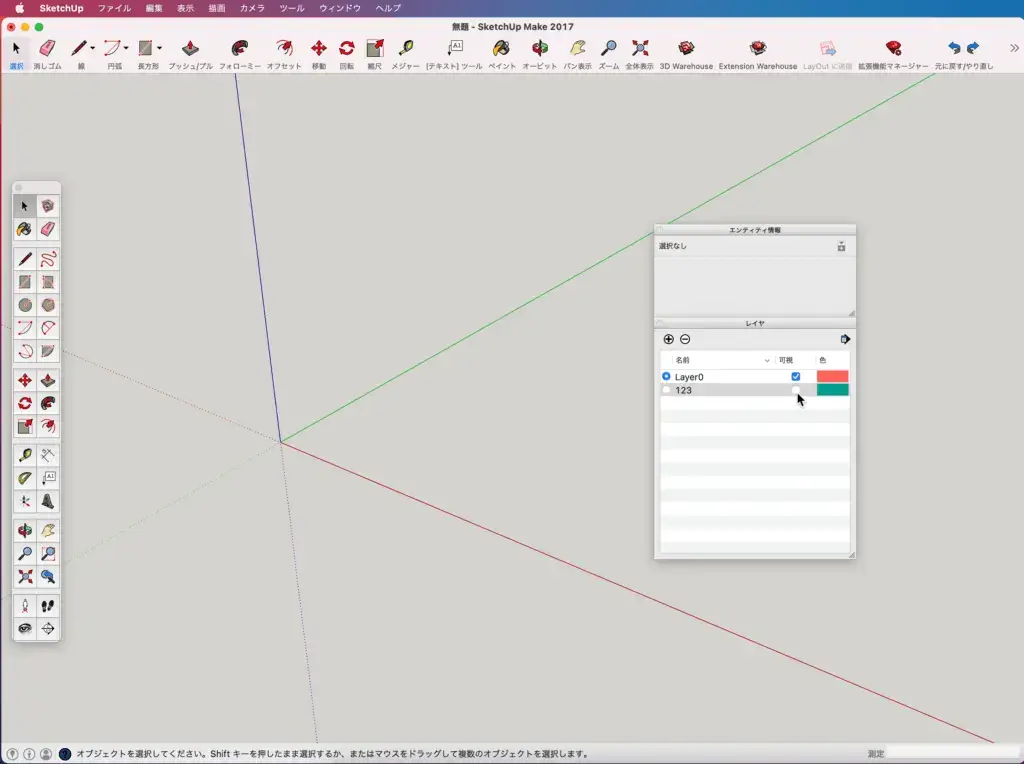This screenshot has height=764, width=1024.
Task: Show toolbar overflow chevron items
Action: 1014,48
